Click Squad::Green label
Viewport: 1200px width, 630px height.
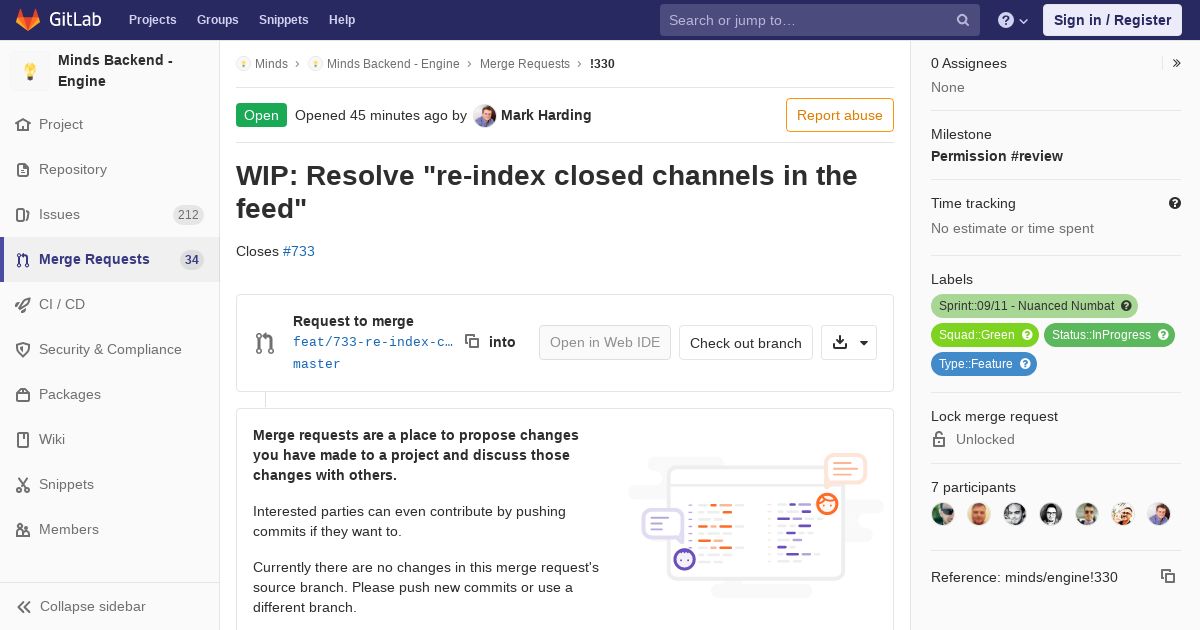coord(985,335)
